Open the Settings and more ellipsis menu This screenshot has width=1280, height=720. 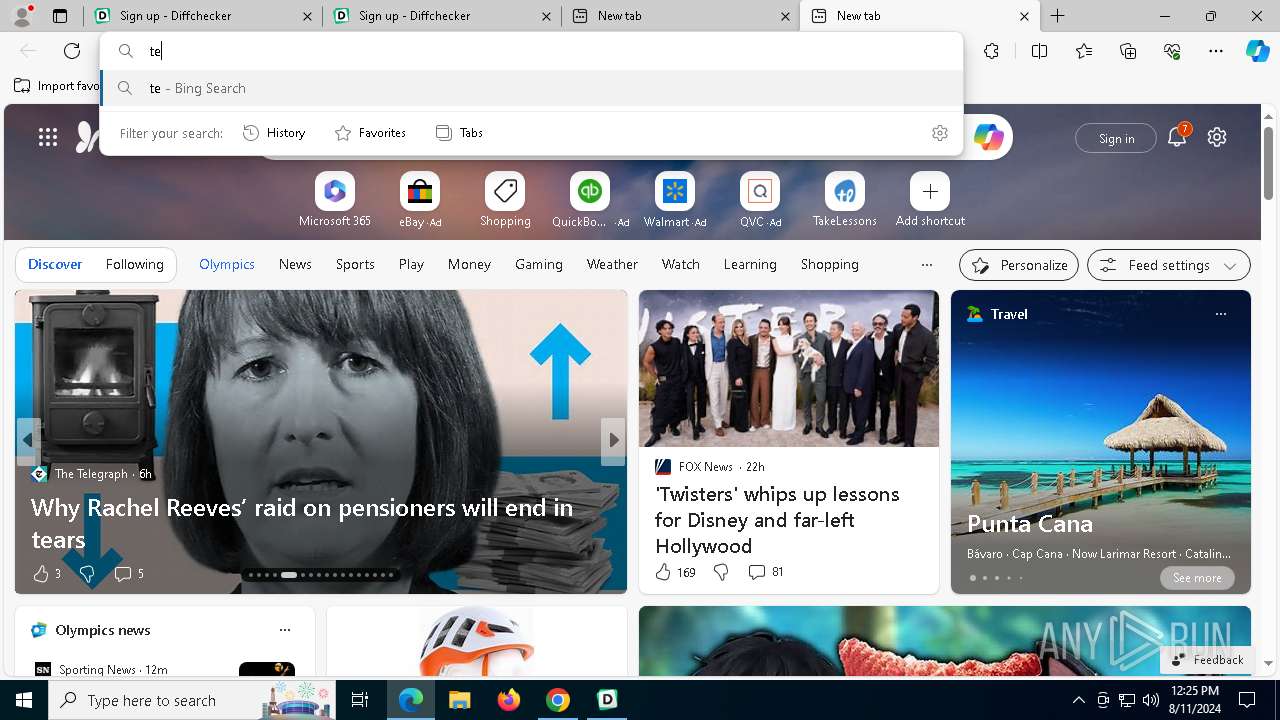(1216, 51)
